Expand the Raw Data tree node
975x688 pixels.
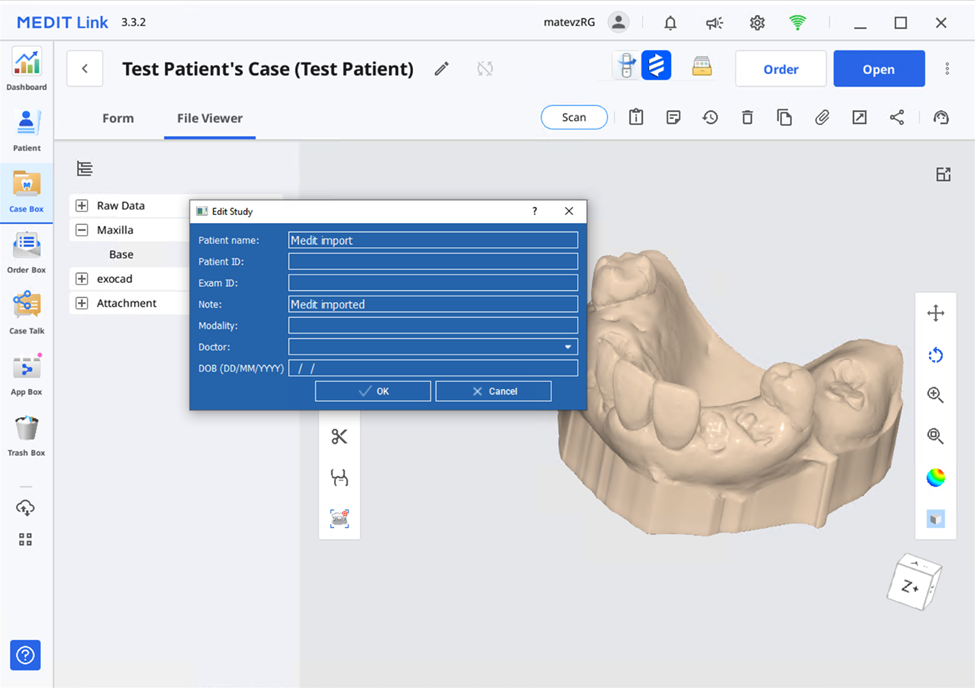pos(82,206)
